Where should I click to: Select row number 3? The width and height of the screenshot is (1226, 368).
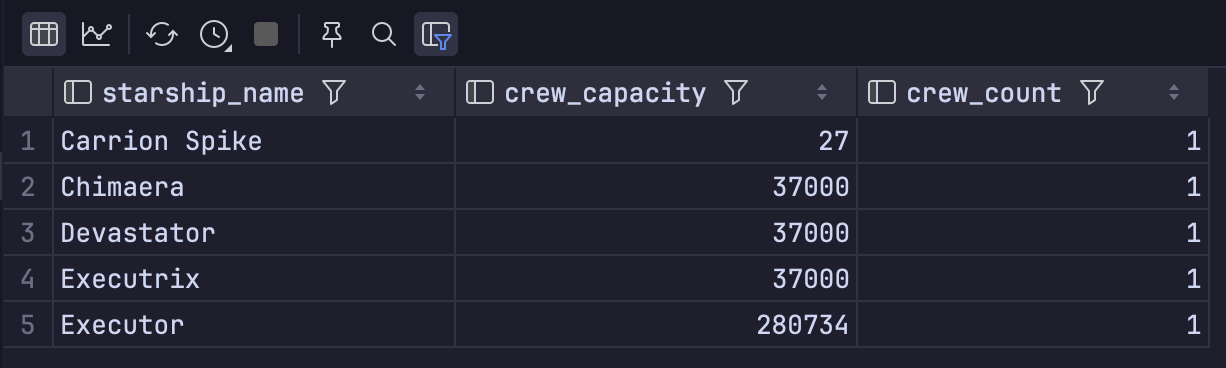pyautogui.click(x=28, y=233)
